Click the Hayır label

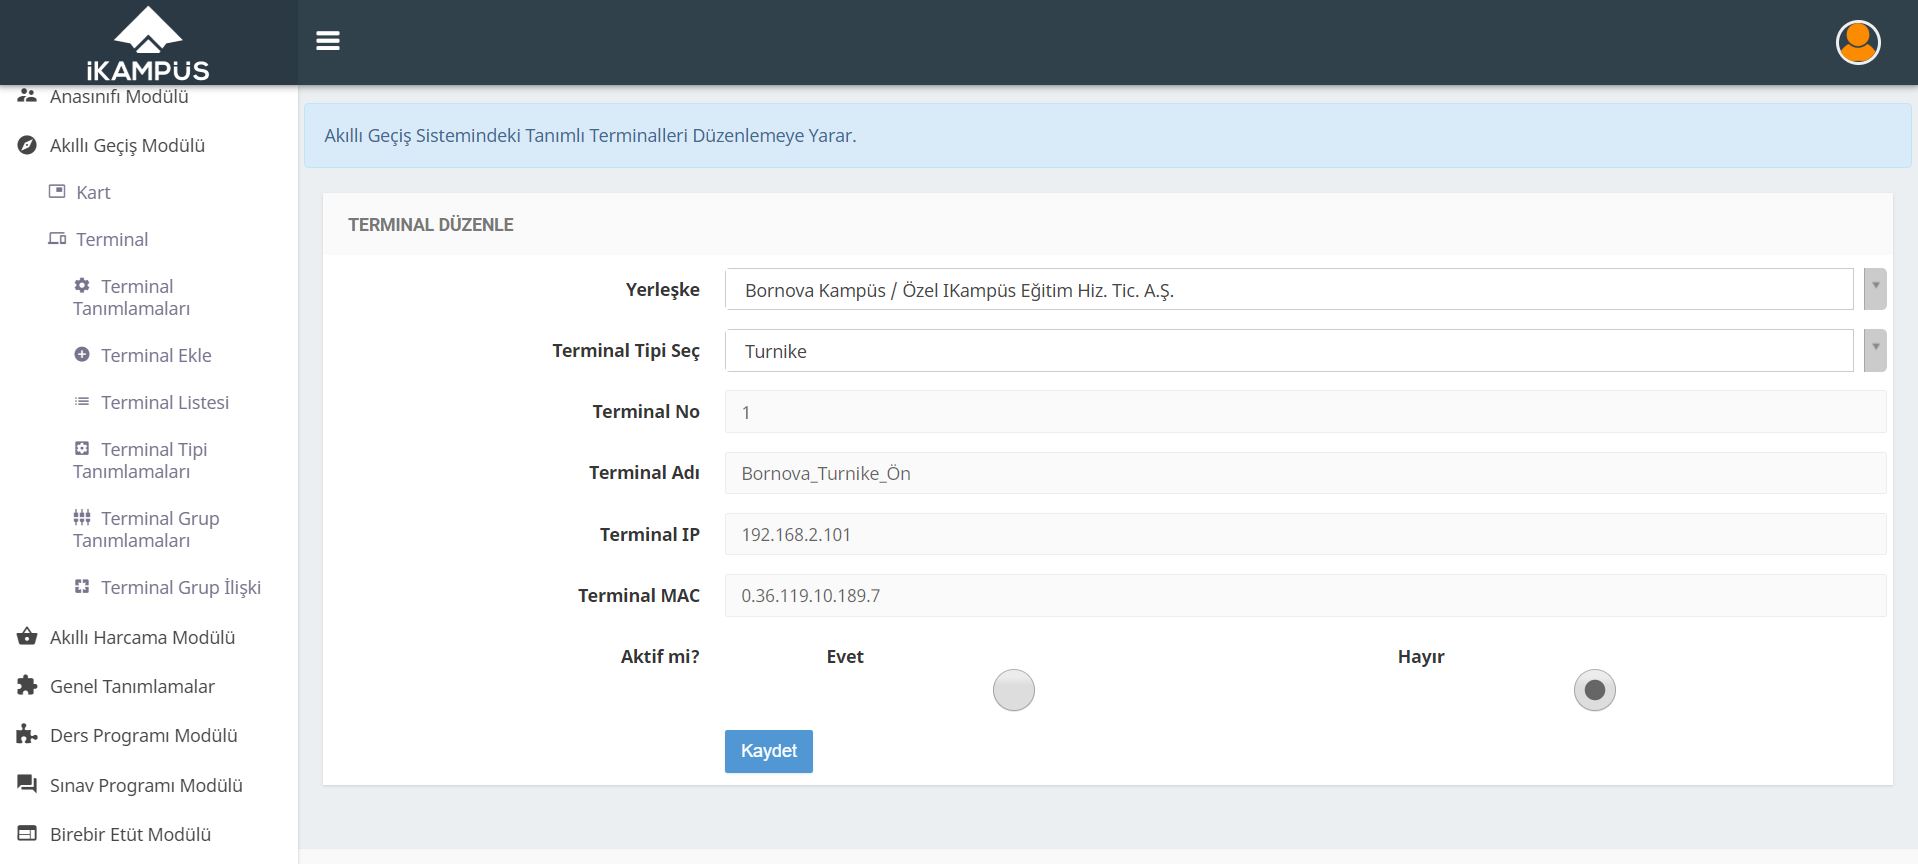(1421, 656)
